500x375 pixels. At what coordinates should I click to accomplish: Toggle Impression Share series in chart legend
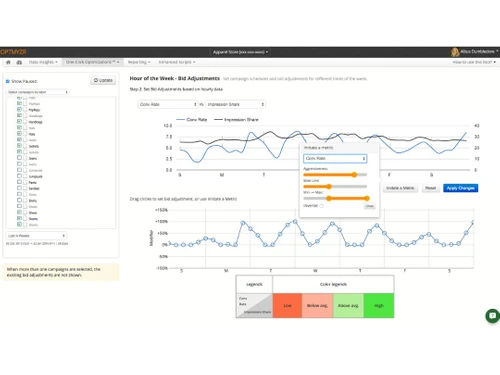tap(236, 120)
